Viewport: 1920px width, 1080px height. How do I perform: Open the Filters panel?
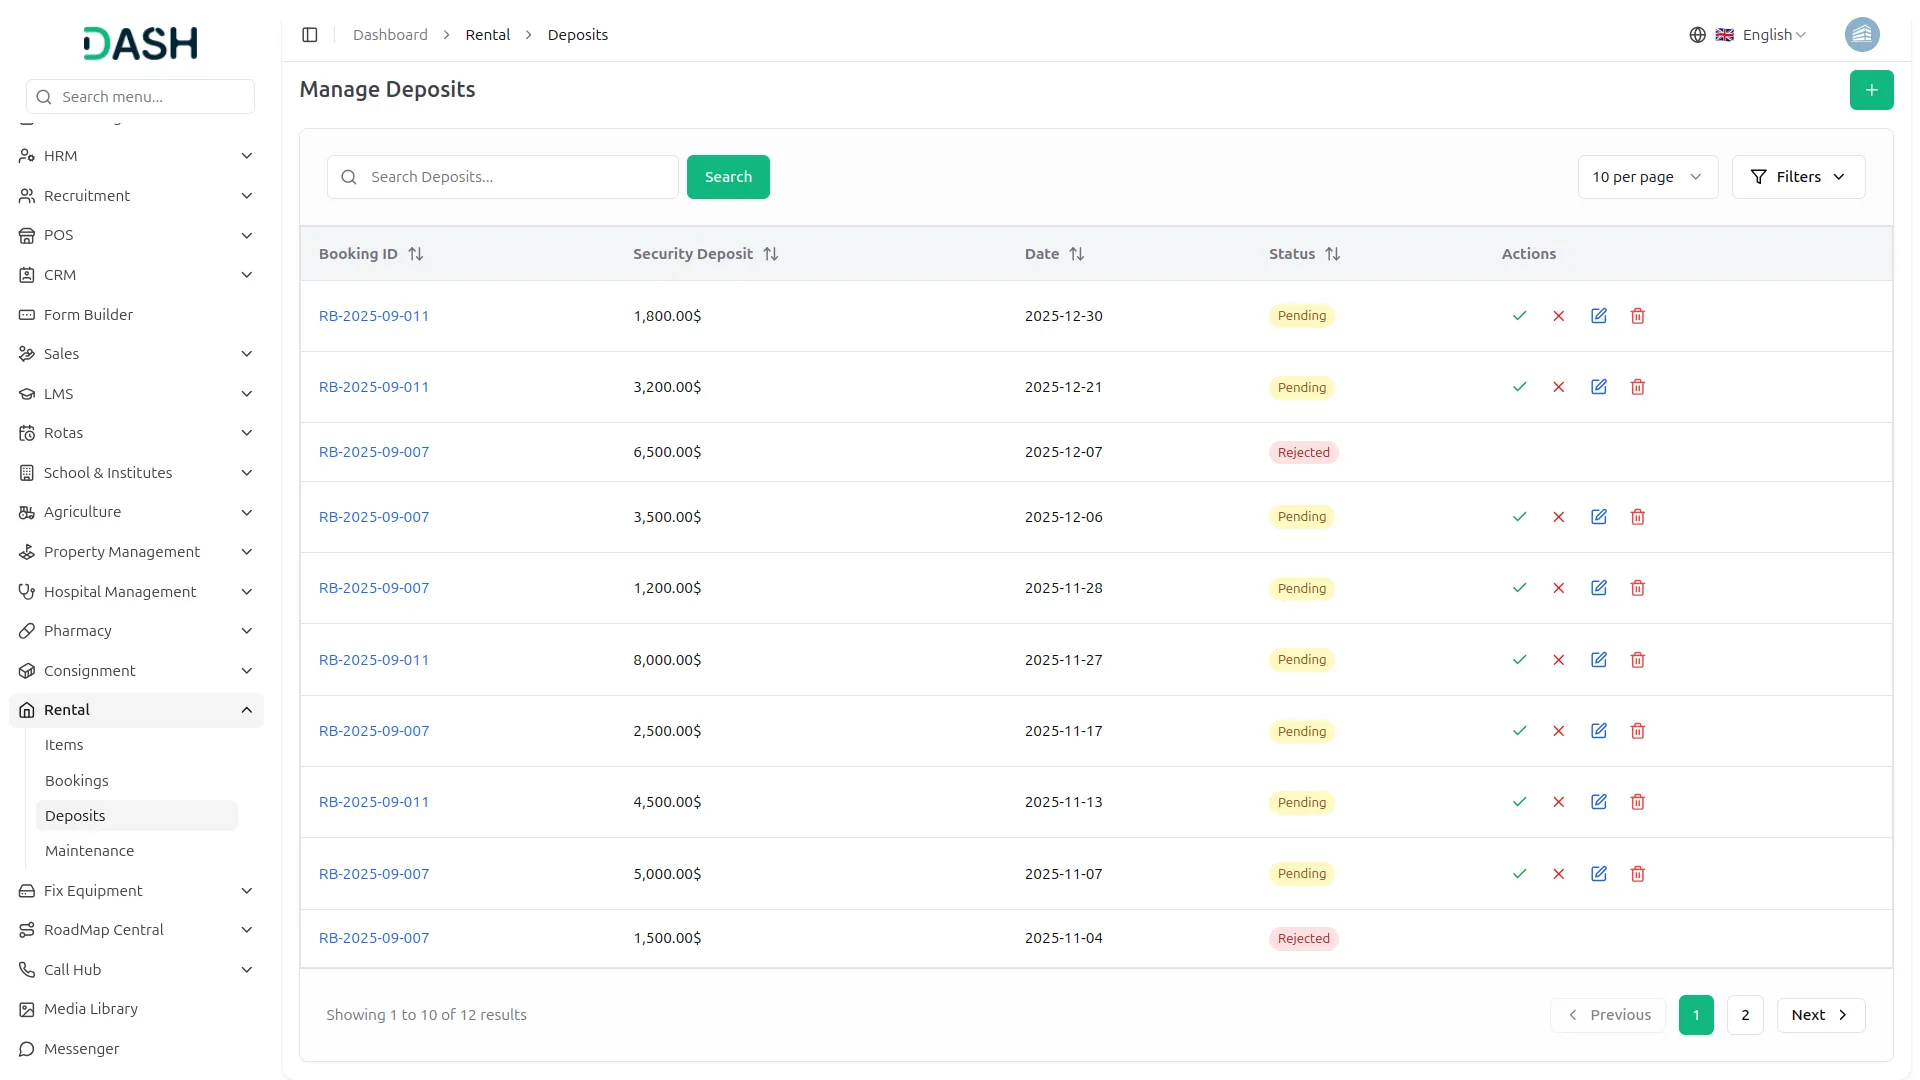coord(1798,176)
